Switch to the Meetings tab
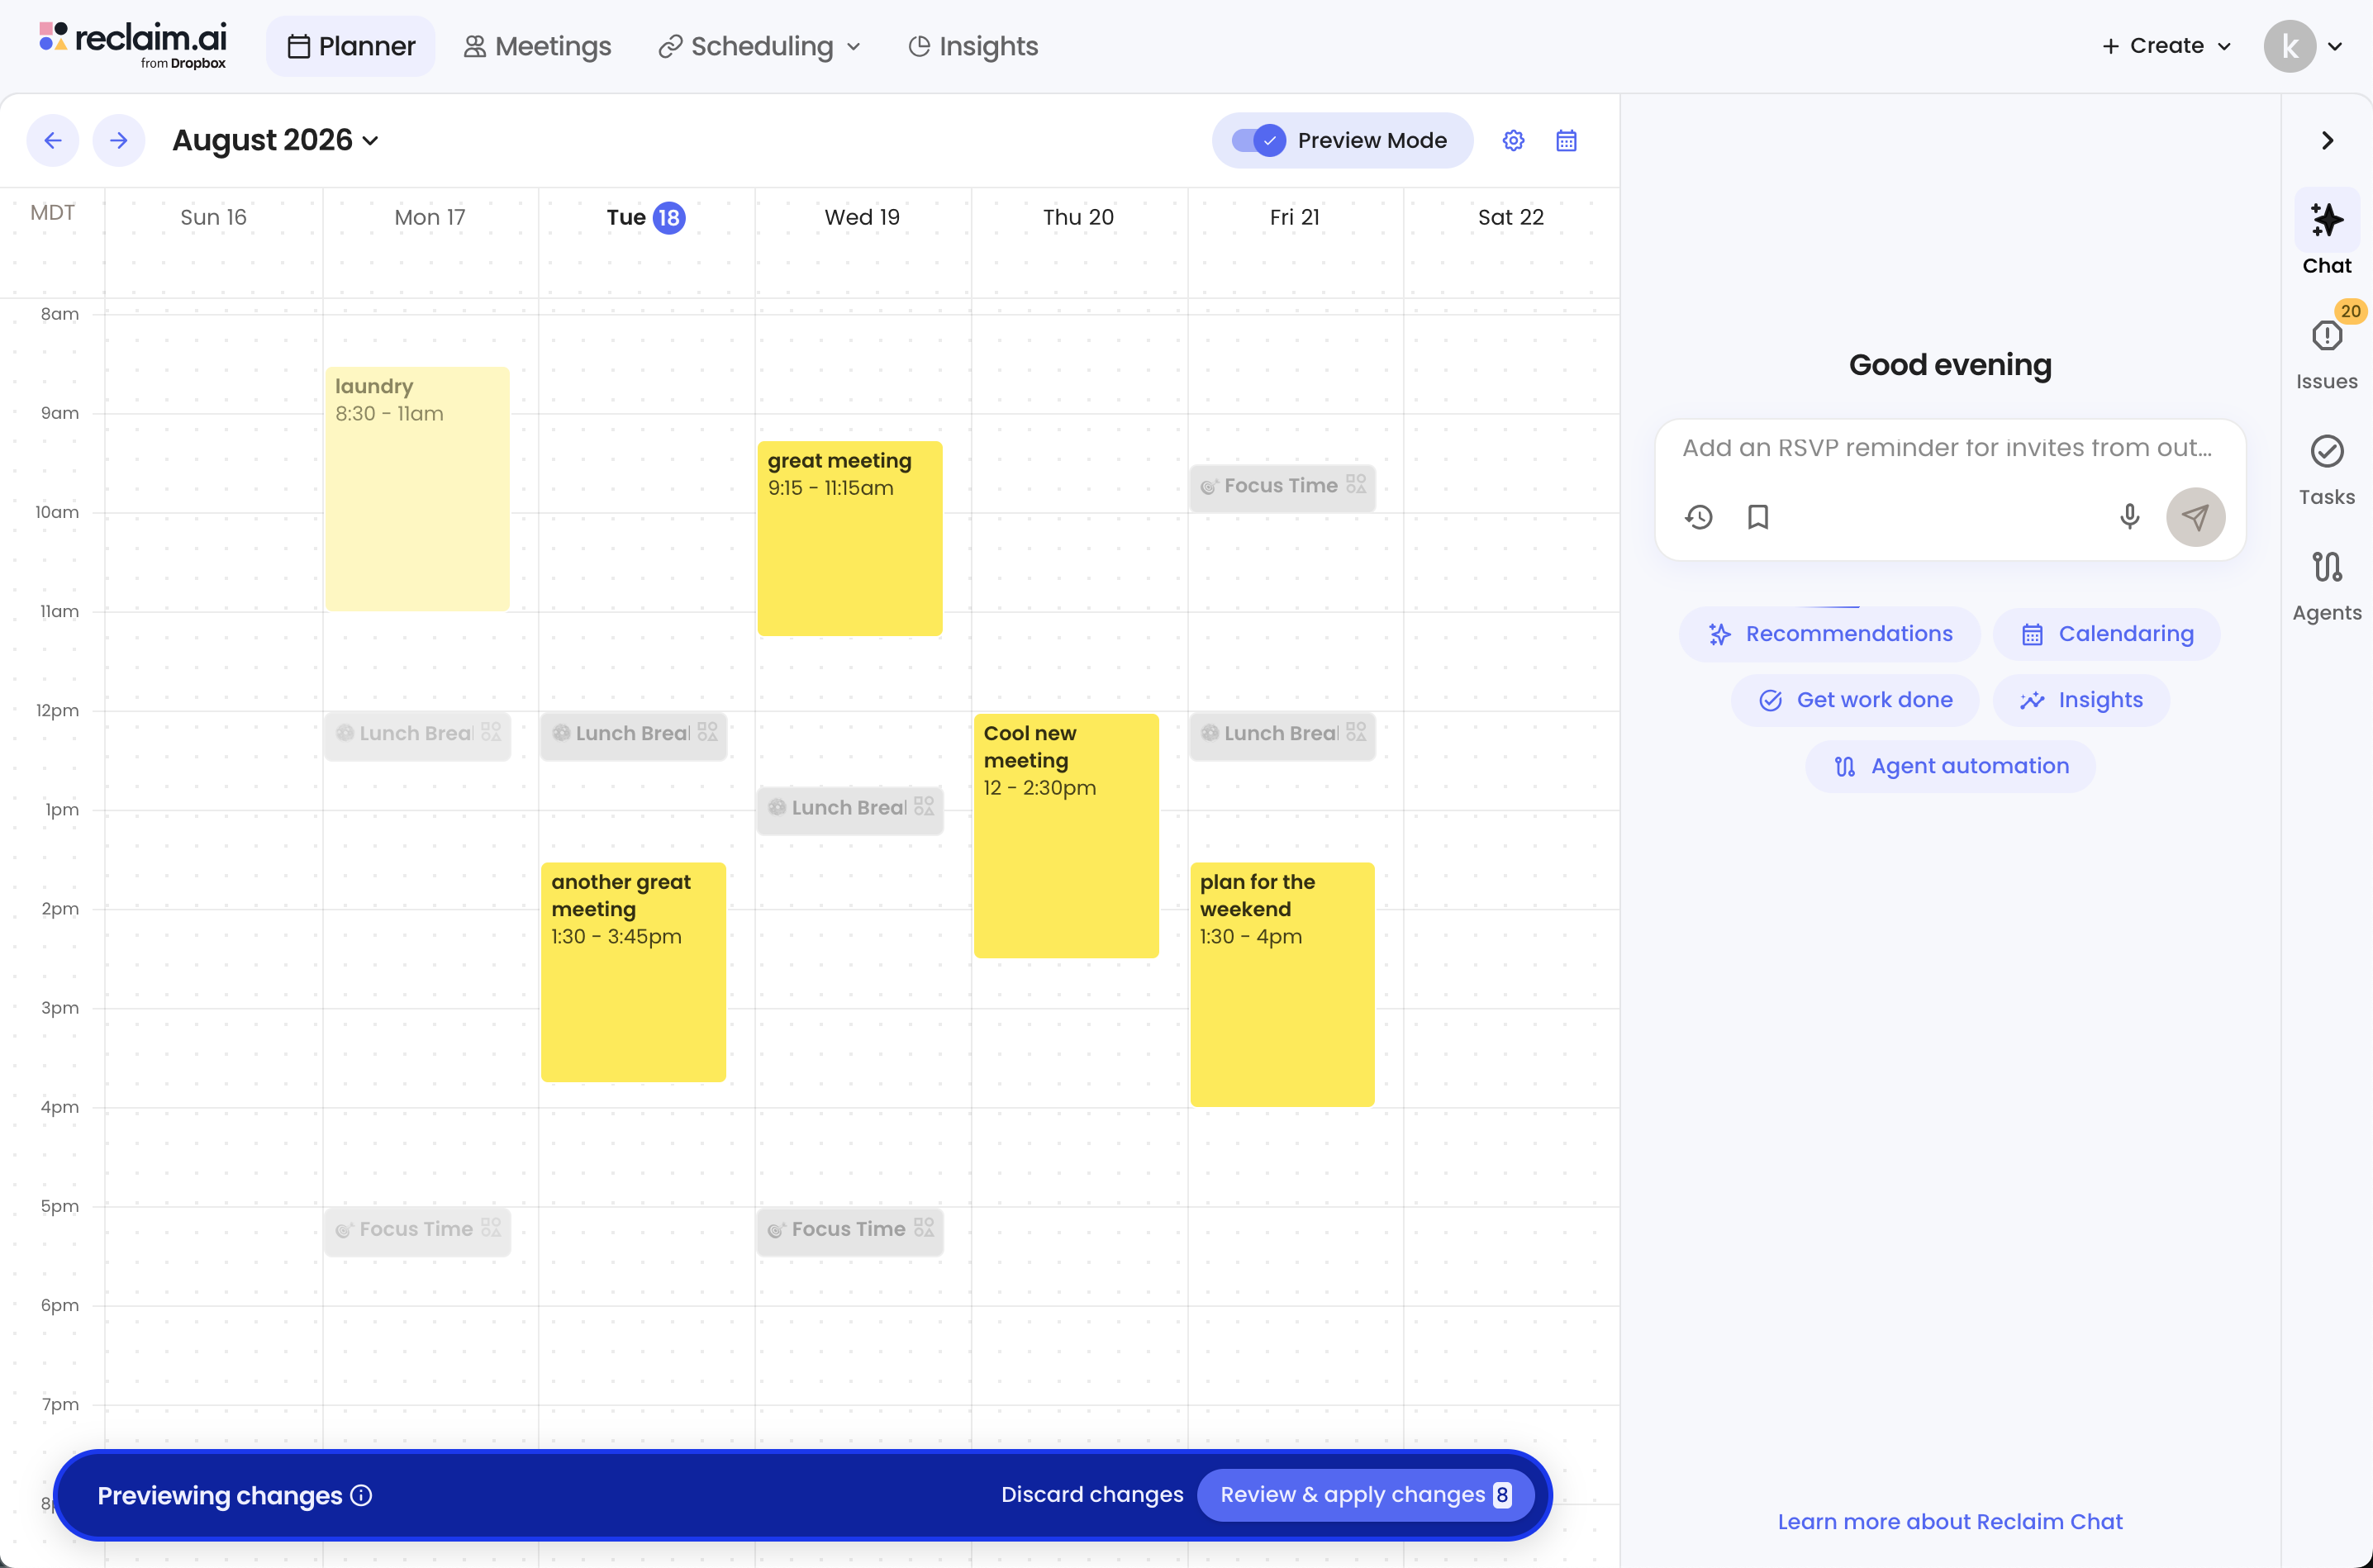This screenshot has height=1568, width=2373. point(537,46)
